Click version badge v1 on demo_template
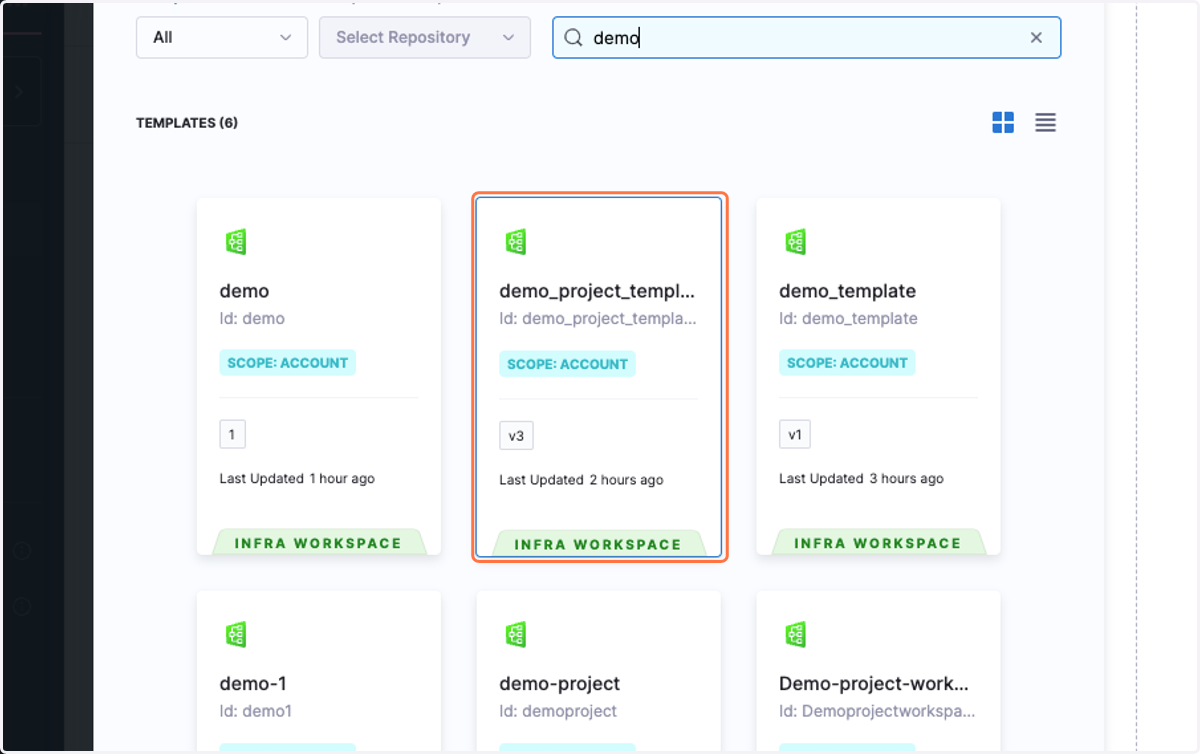The image size is (1200, 754). (x=795, y=434)
